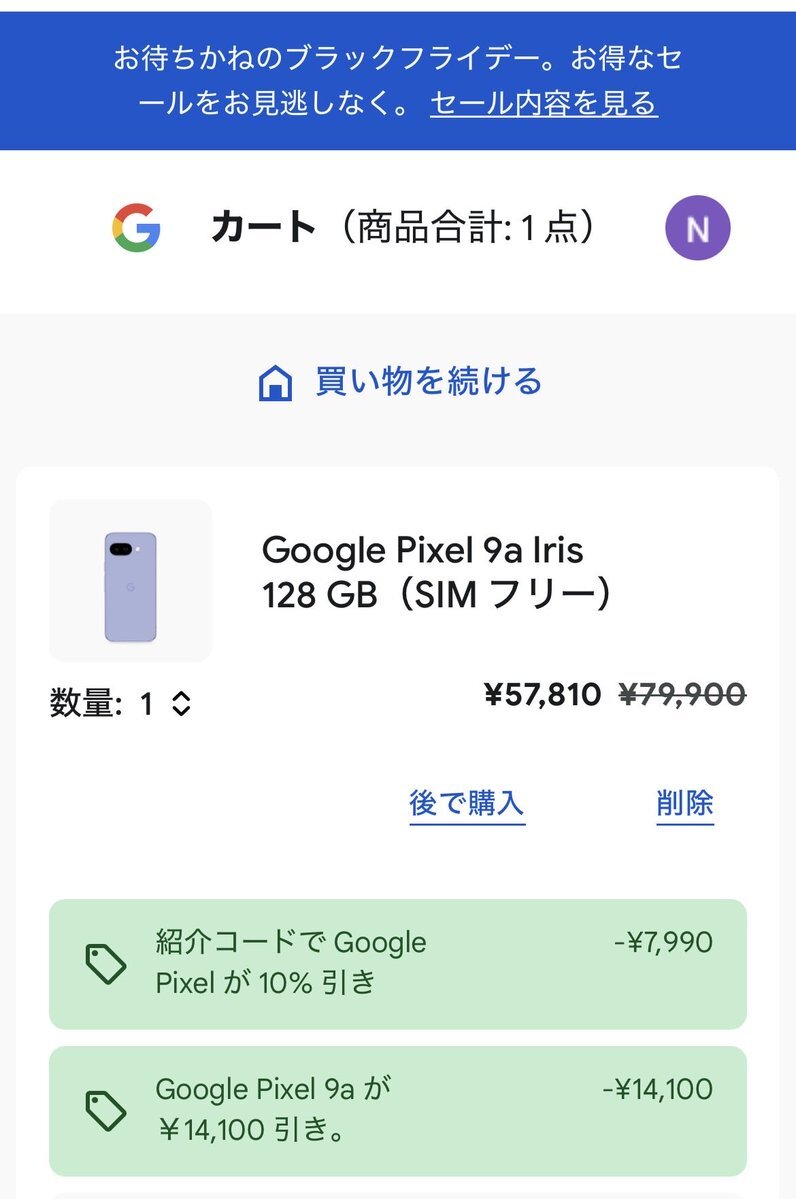
Task: Click the tag icon on the ¥14,100 discount
Action: [x=105, y=1110]
